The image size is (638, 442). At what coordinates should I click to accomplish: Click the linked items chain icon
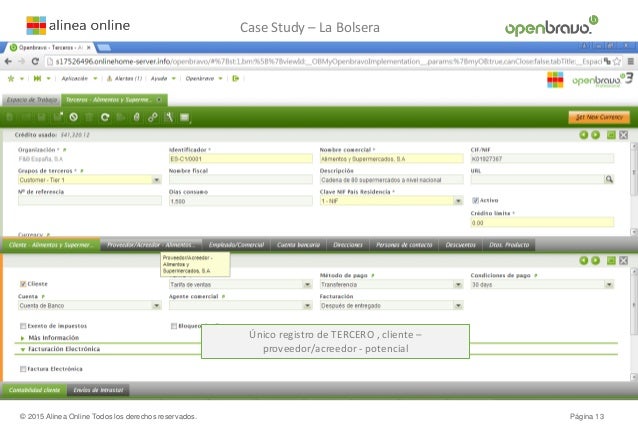click(153, 117)
